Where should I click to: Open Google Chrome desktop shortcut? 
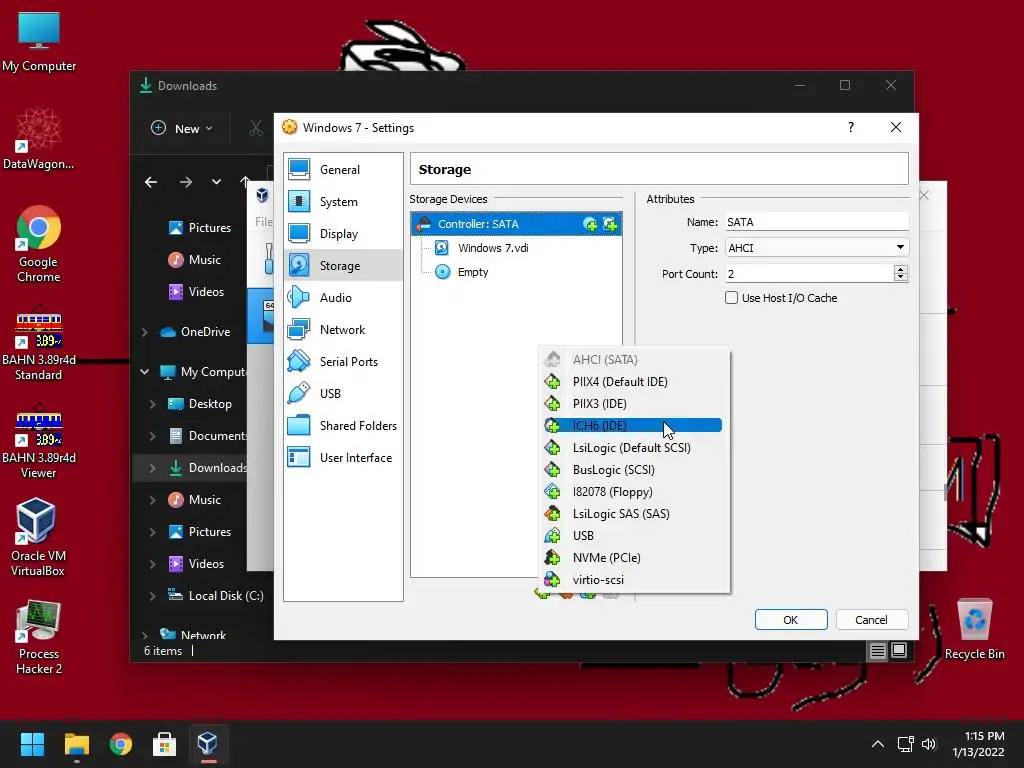[x=39, y=245]
